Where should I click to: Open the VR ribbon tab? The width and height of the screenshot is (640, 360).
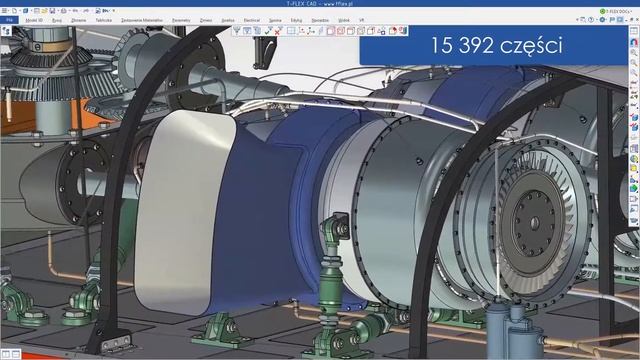[361, 20]
